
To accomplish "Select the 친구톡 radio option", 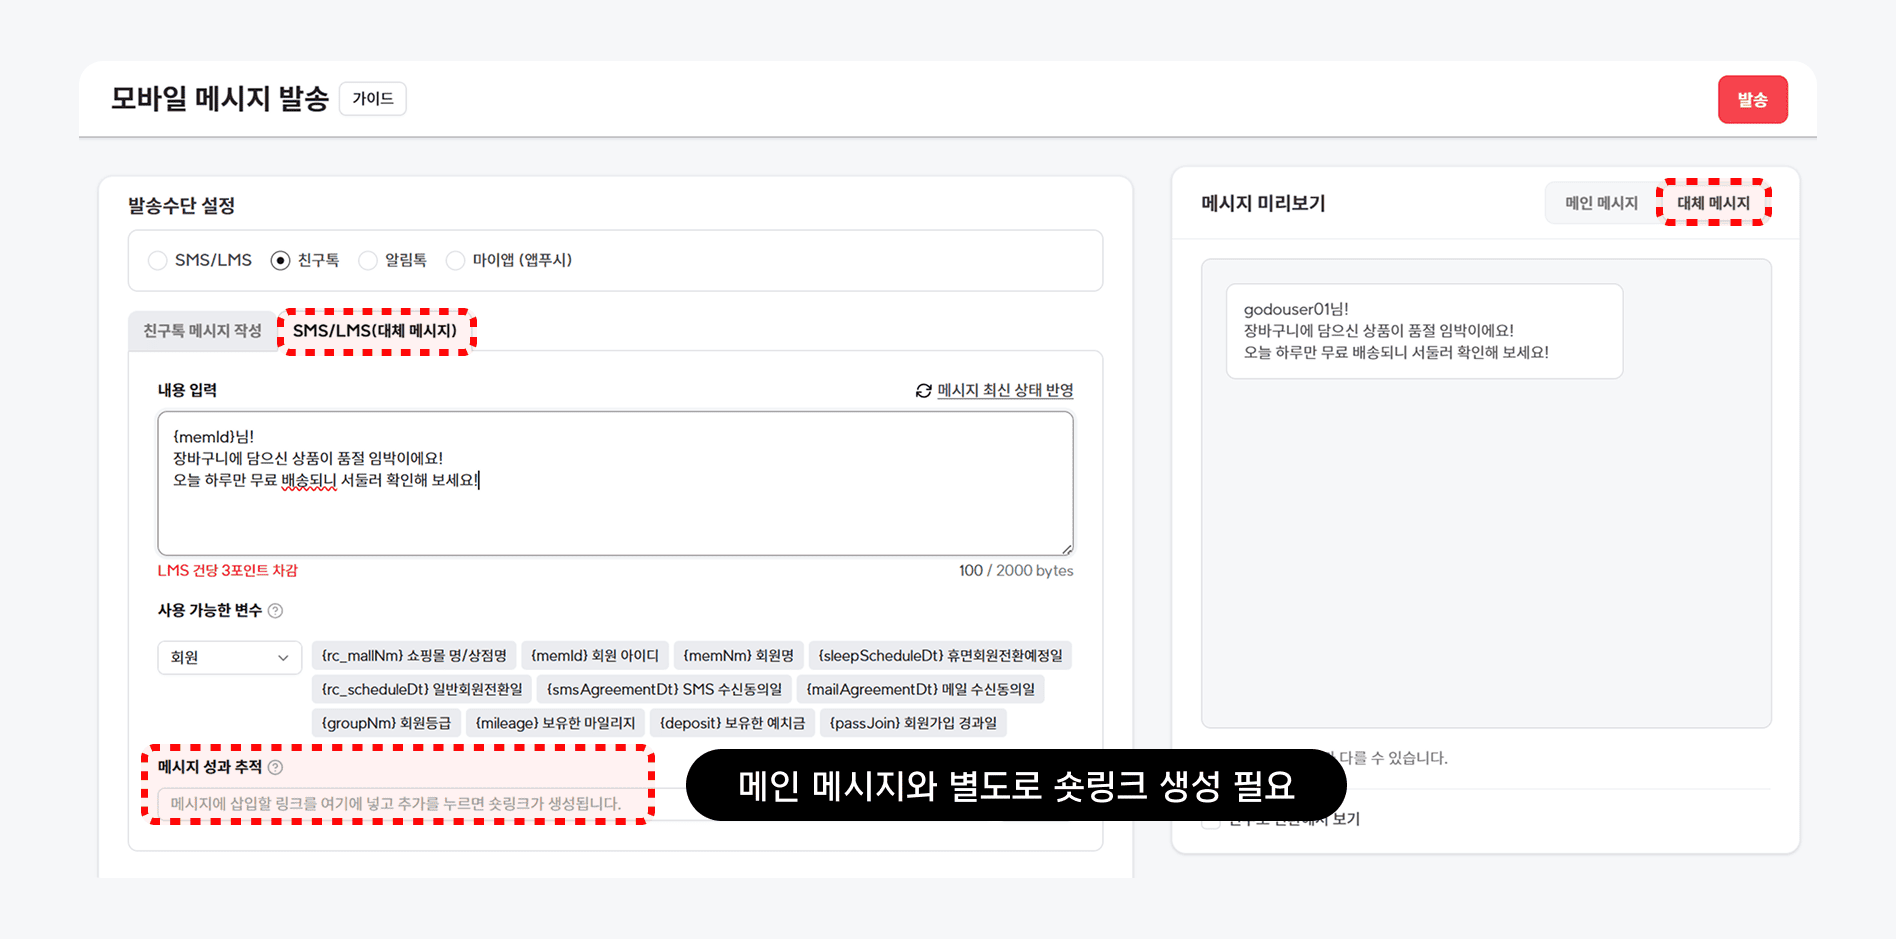I will 280,261.
